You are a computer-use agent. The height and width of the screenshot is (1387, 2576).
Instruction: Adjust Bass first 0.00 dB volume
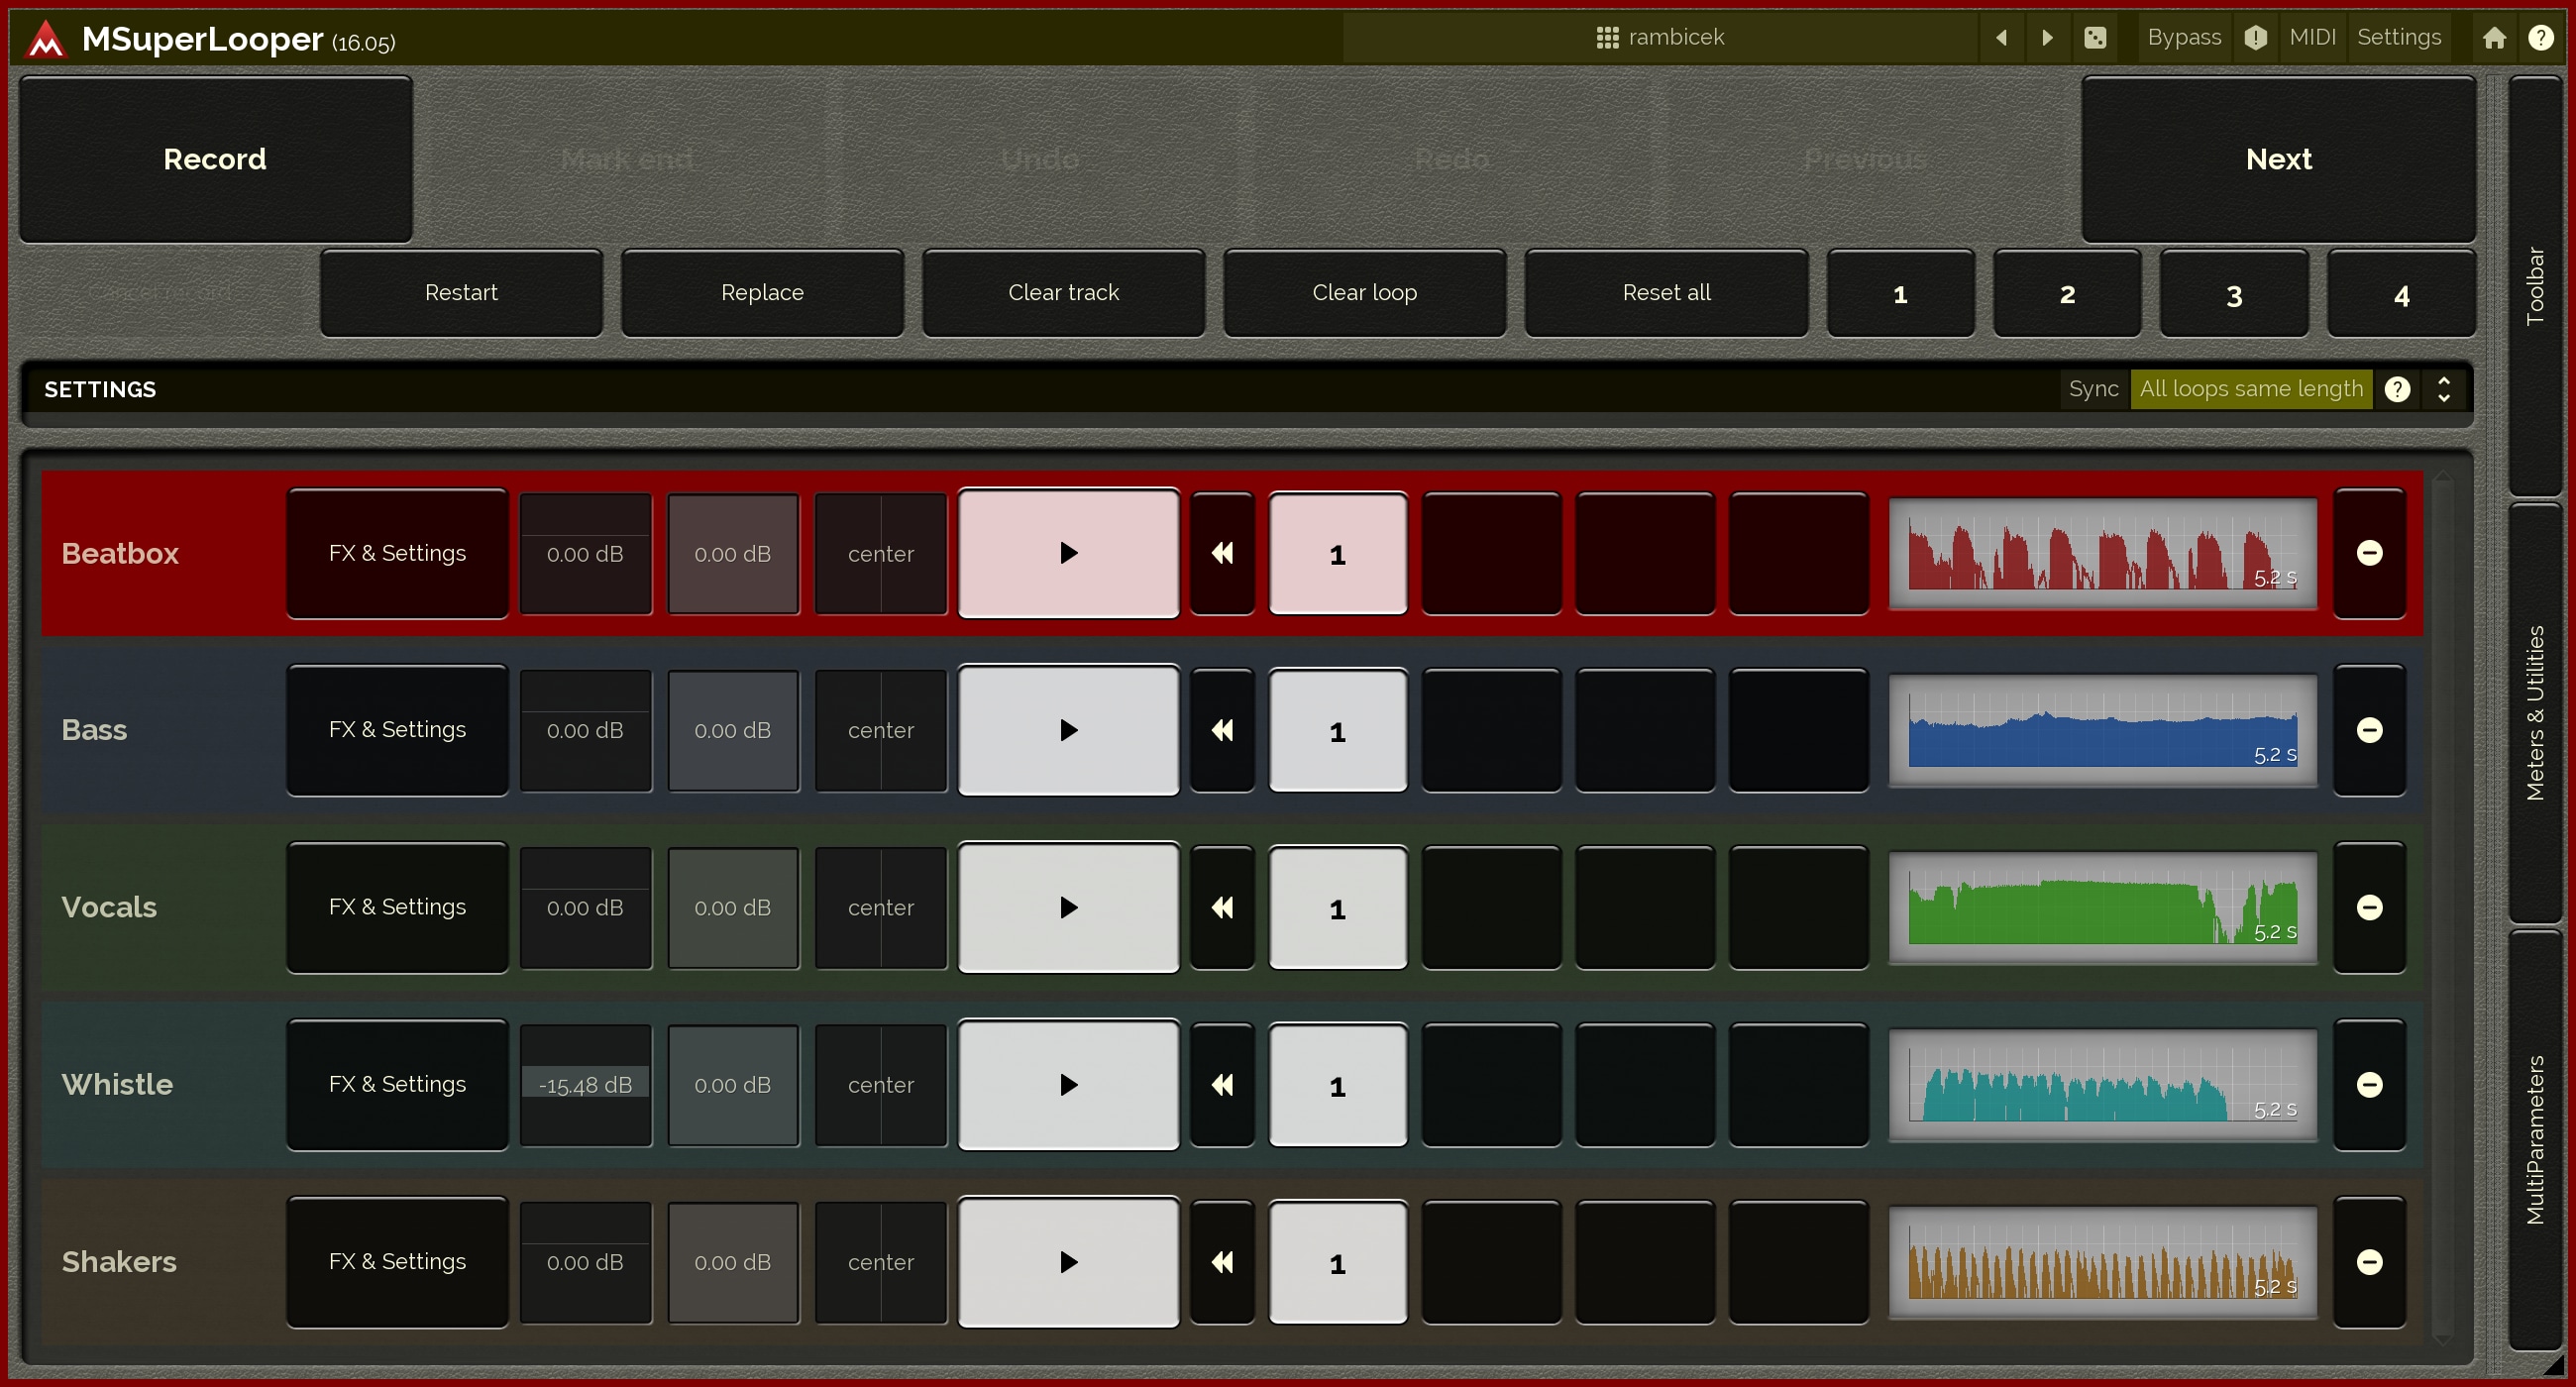[x=585, y=730]
